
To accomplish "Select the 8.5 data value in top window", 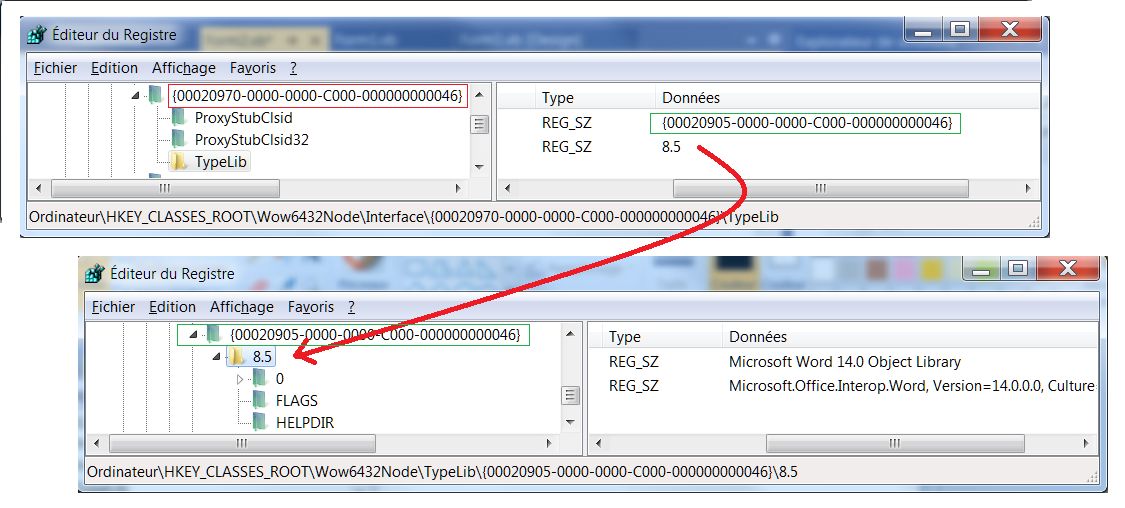I will pyautogui.click(x=671, y=147).
